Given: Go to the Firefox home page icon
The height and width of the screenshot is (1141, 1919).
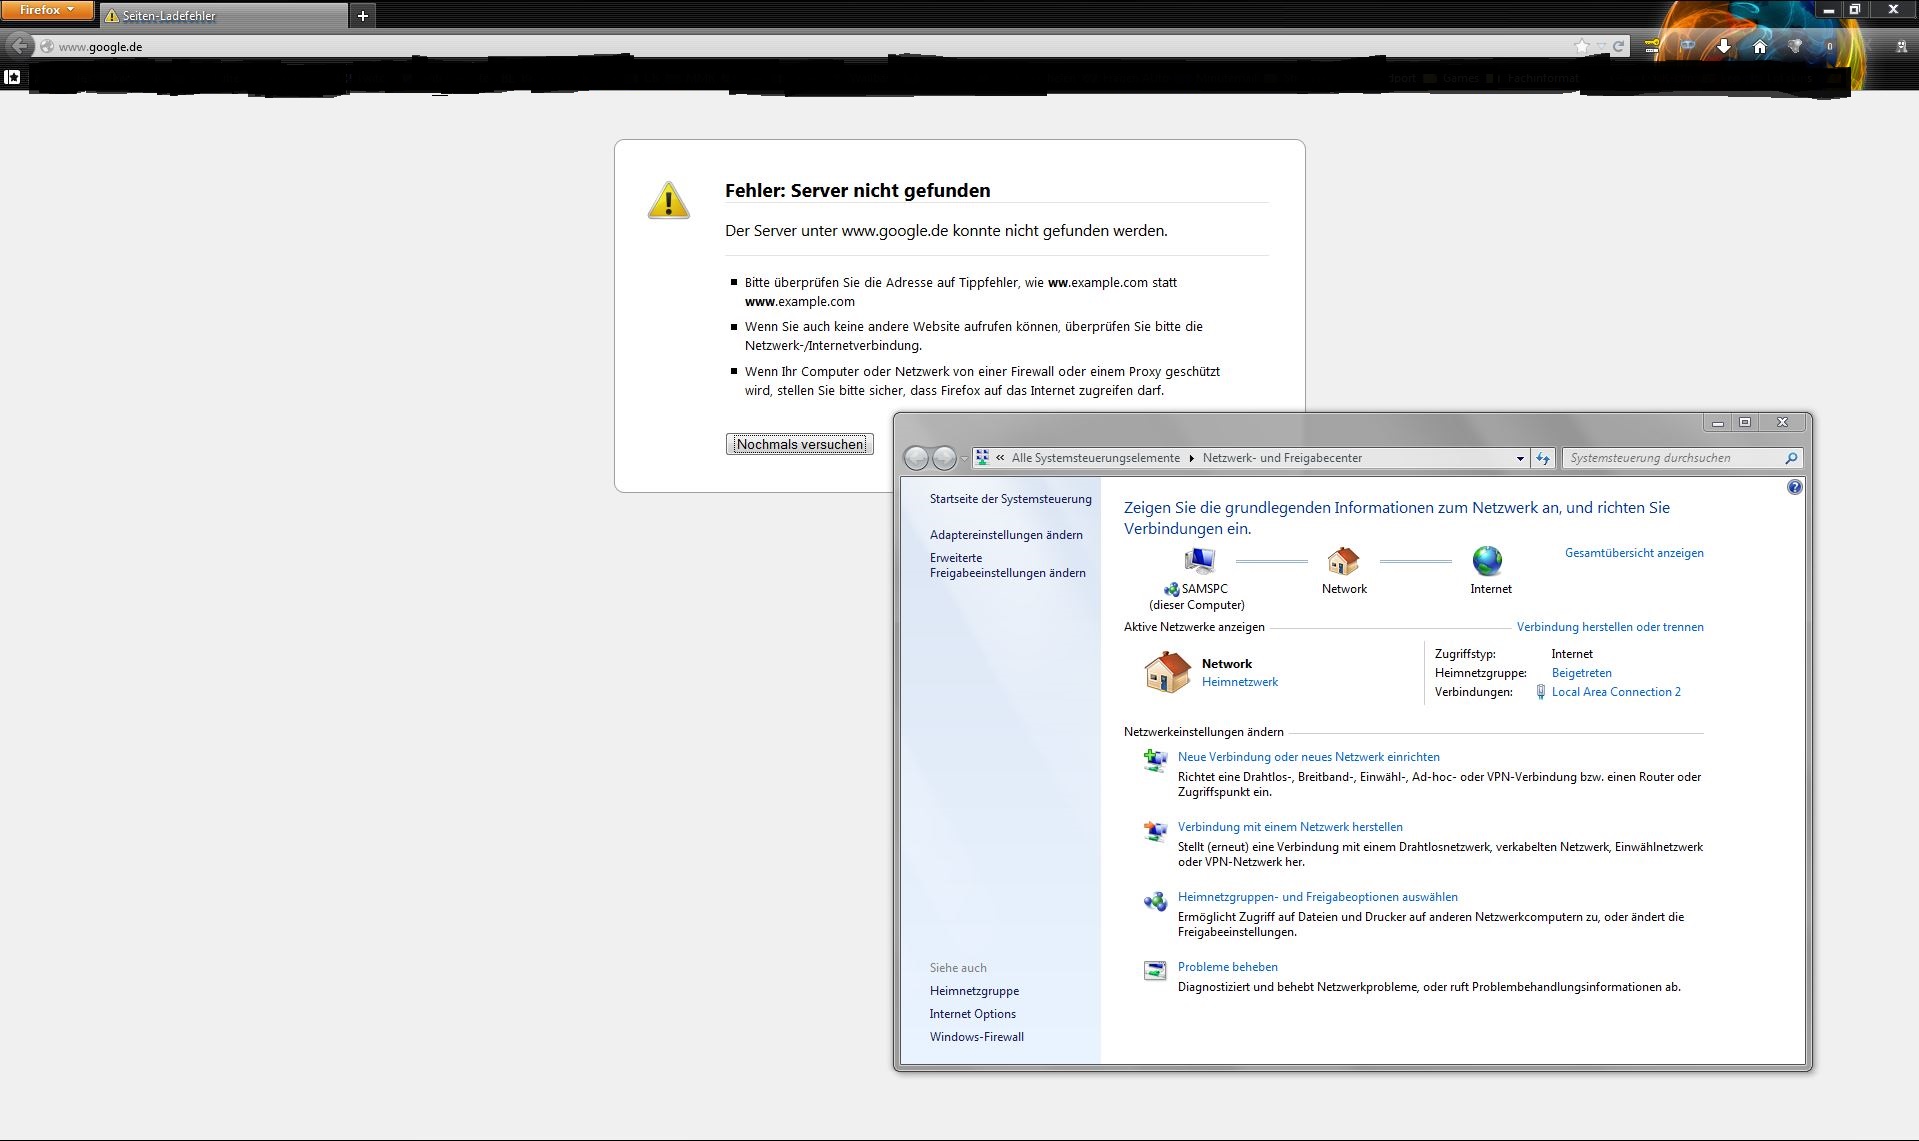Looking at the screenshot, I should pyautogui.click(x=1760, y=46).
